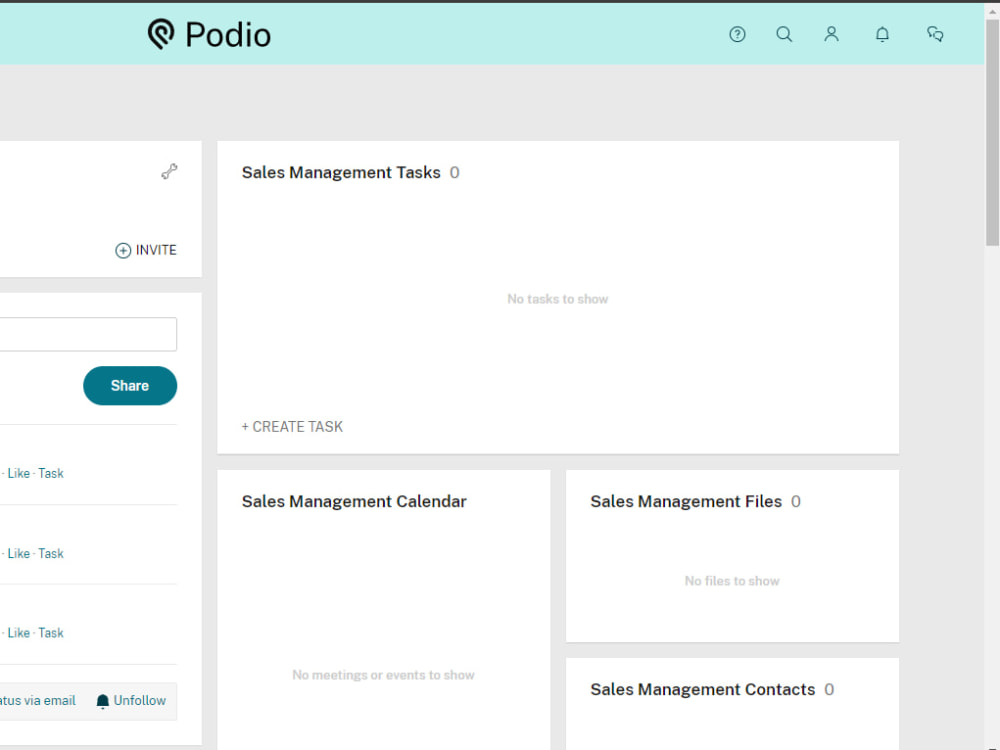1000x750 pixels.
Task: Click Task on the third activity post
Action: tap(51, 633)
